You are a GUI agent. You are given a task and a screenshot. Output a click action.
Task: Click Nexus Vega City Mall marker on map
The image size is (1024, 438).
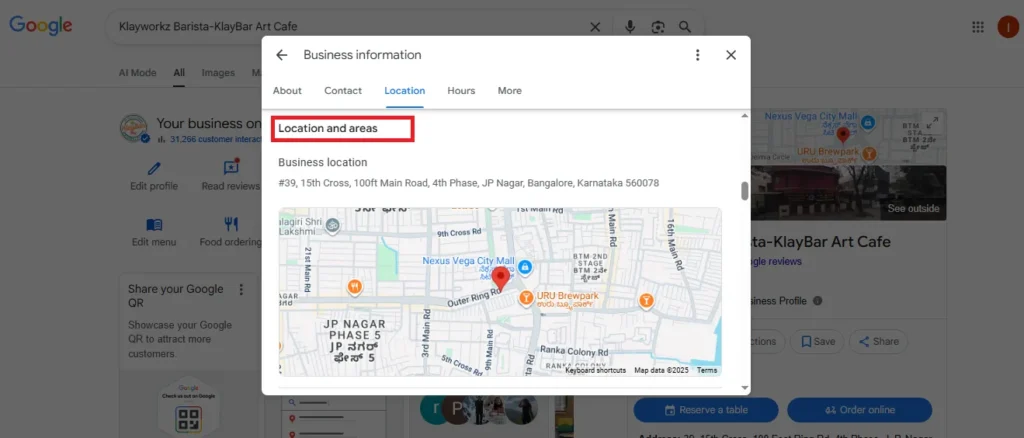click(526, 266)
